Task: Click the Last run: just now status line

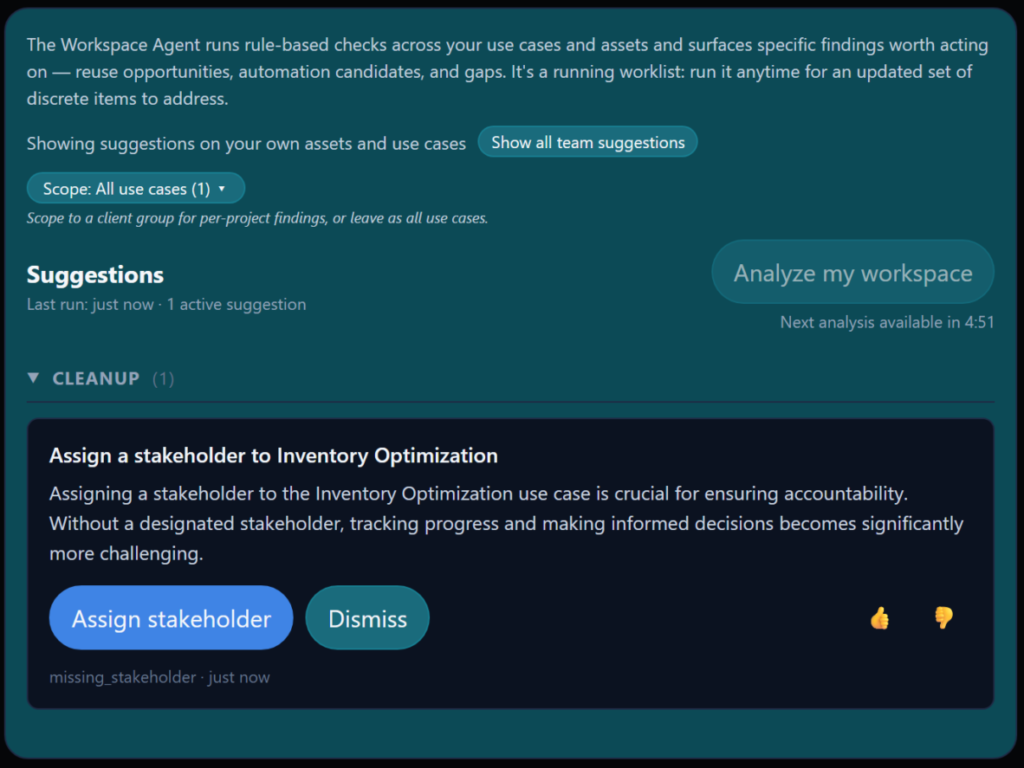Action: click(167, 304)
